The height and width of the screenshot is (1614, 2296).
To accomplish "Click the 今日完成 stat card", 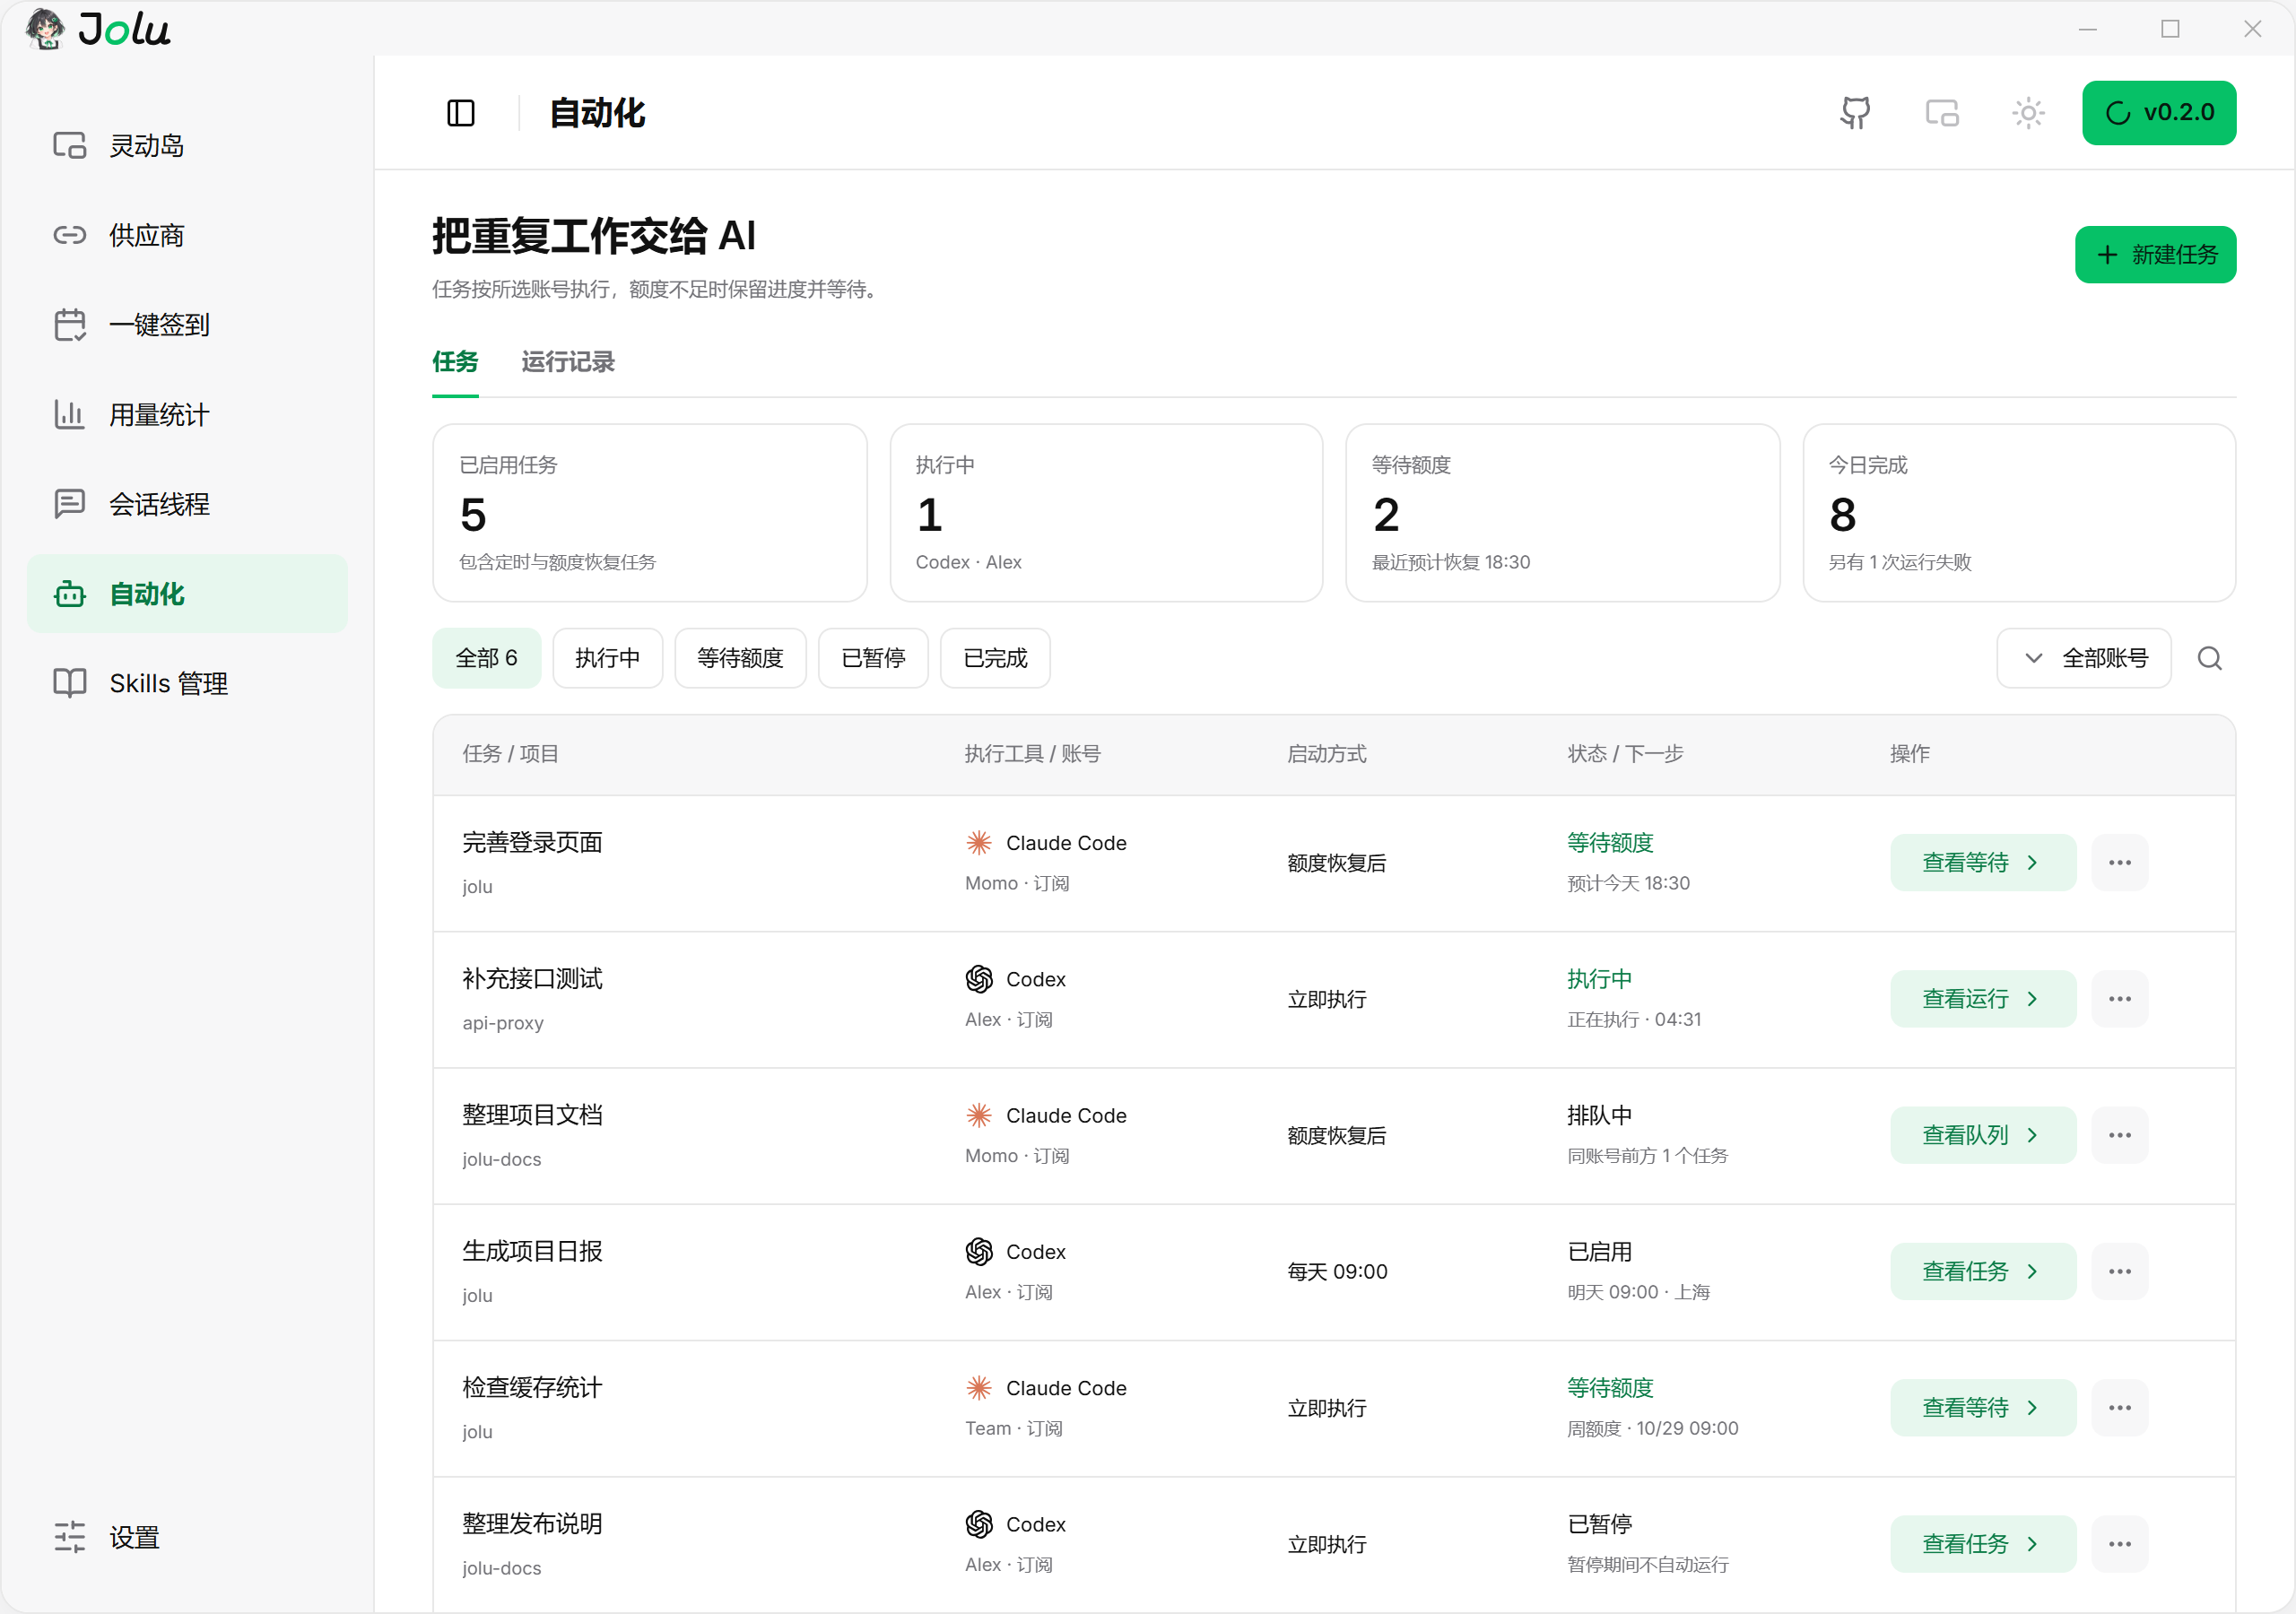I will tap(2019, 513).
